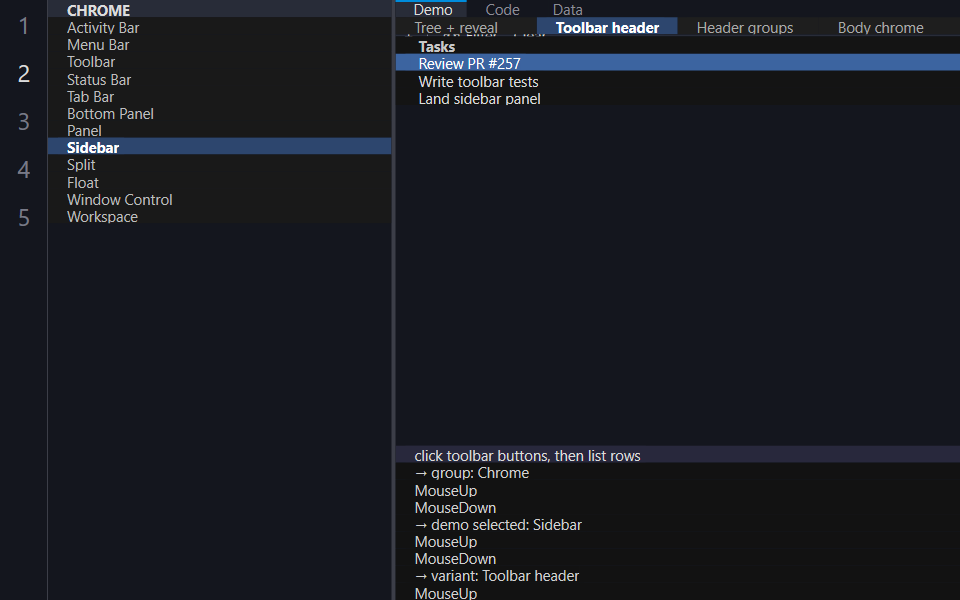Open the Activity Bar demo
Screen dimensions: 960x600
tap(219, 28)
